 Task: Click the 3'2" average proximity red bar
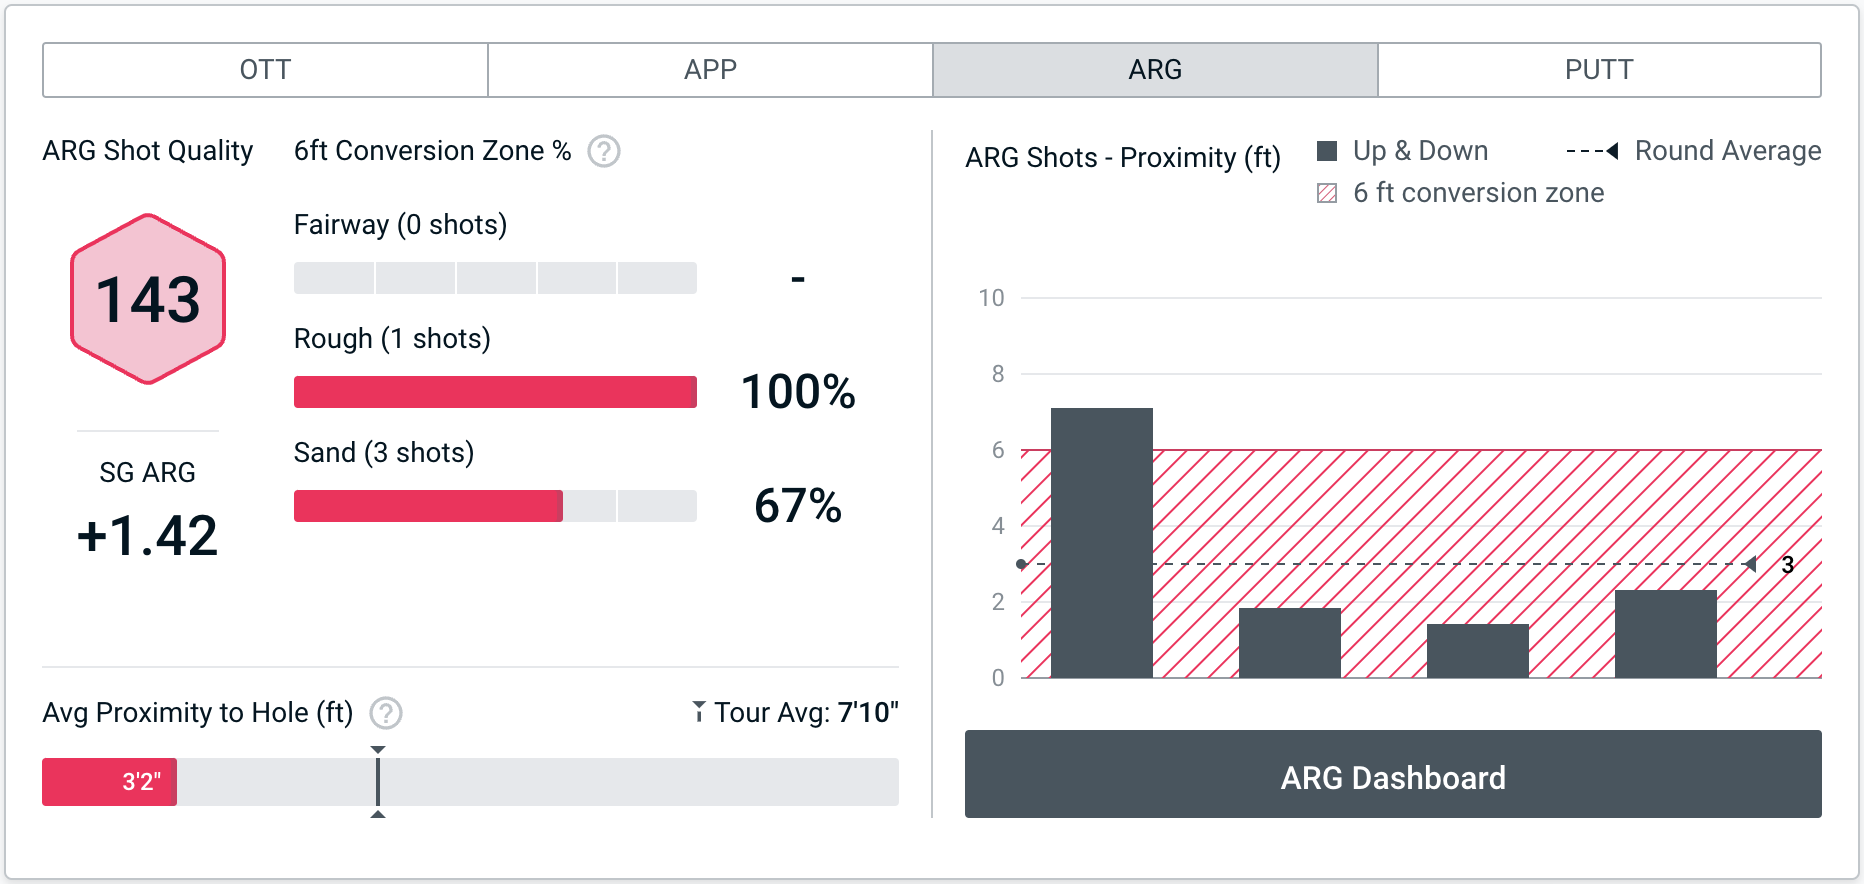[109, 782]
